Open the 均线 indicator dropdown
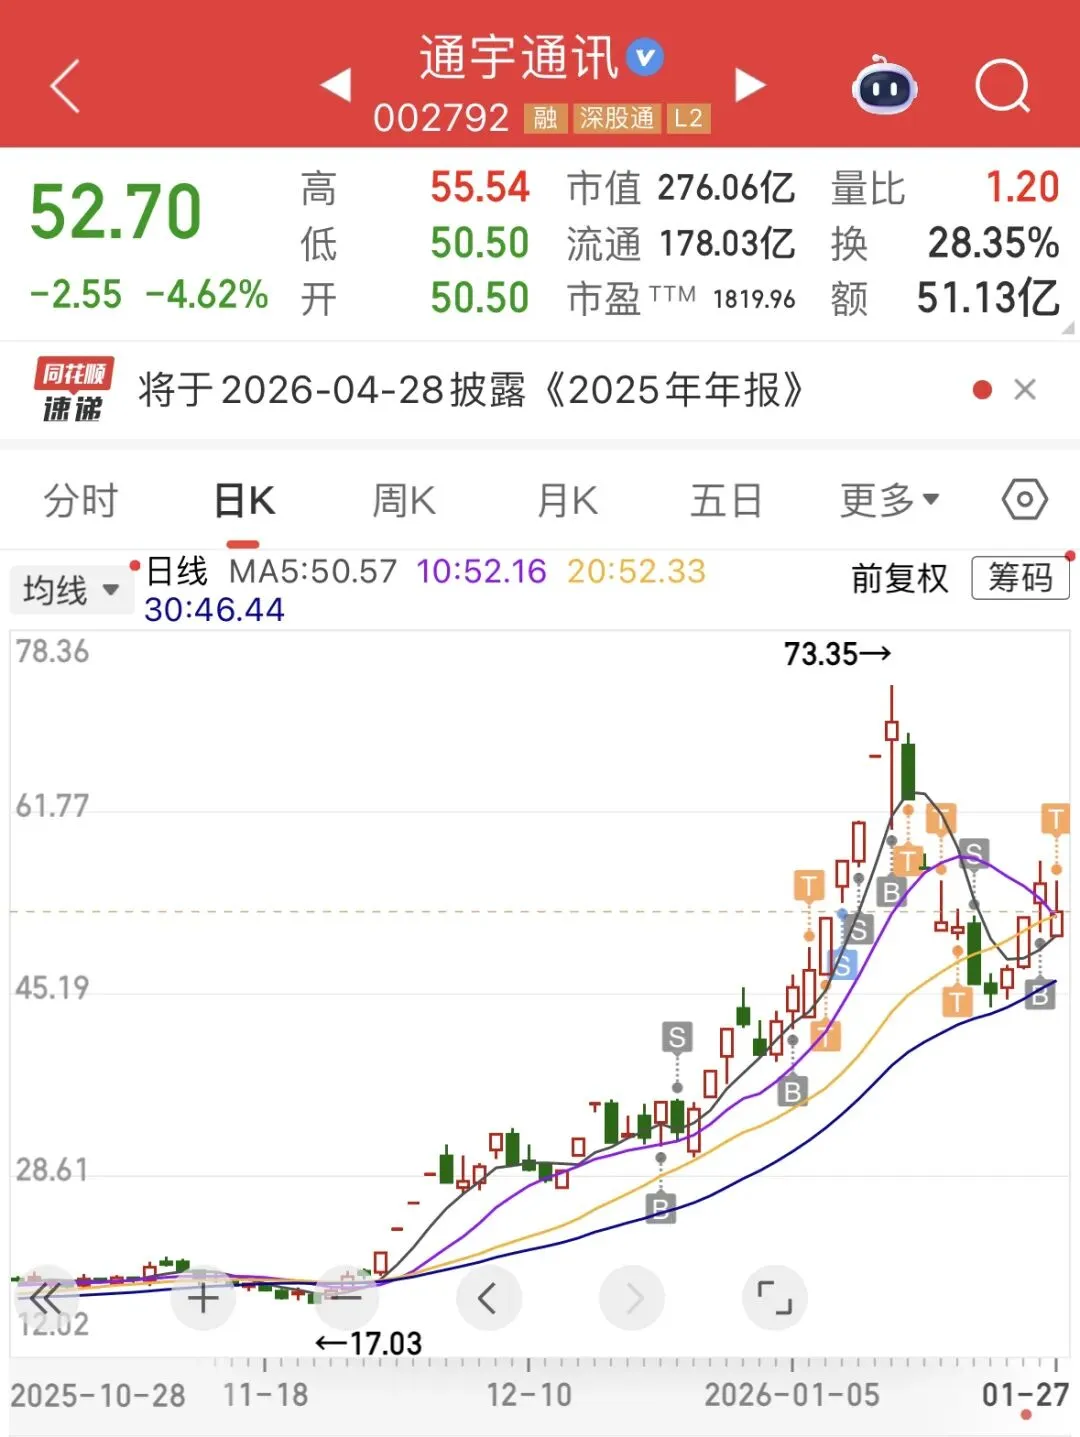This screenshot has height=1437, width=1080. click(71, 590)
